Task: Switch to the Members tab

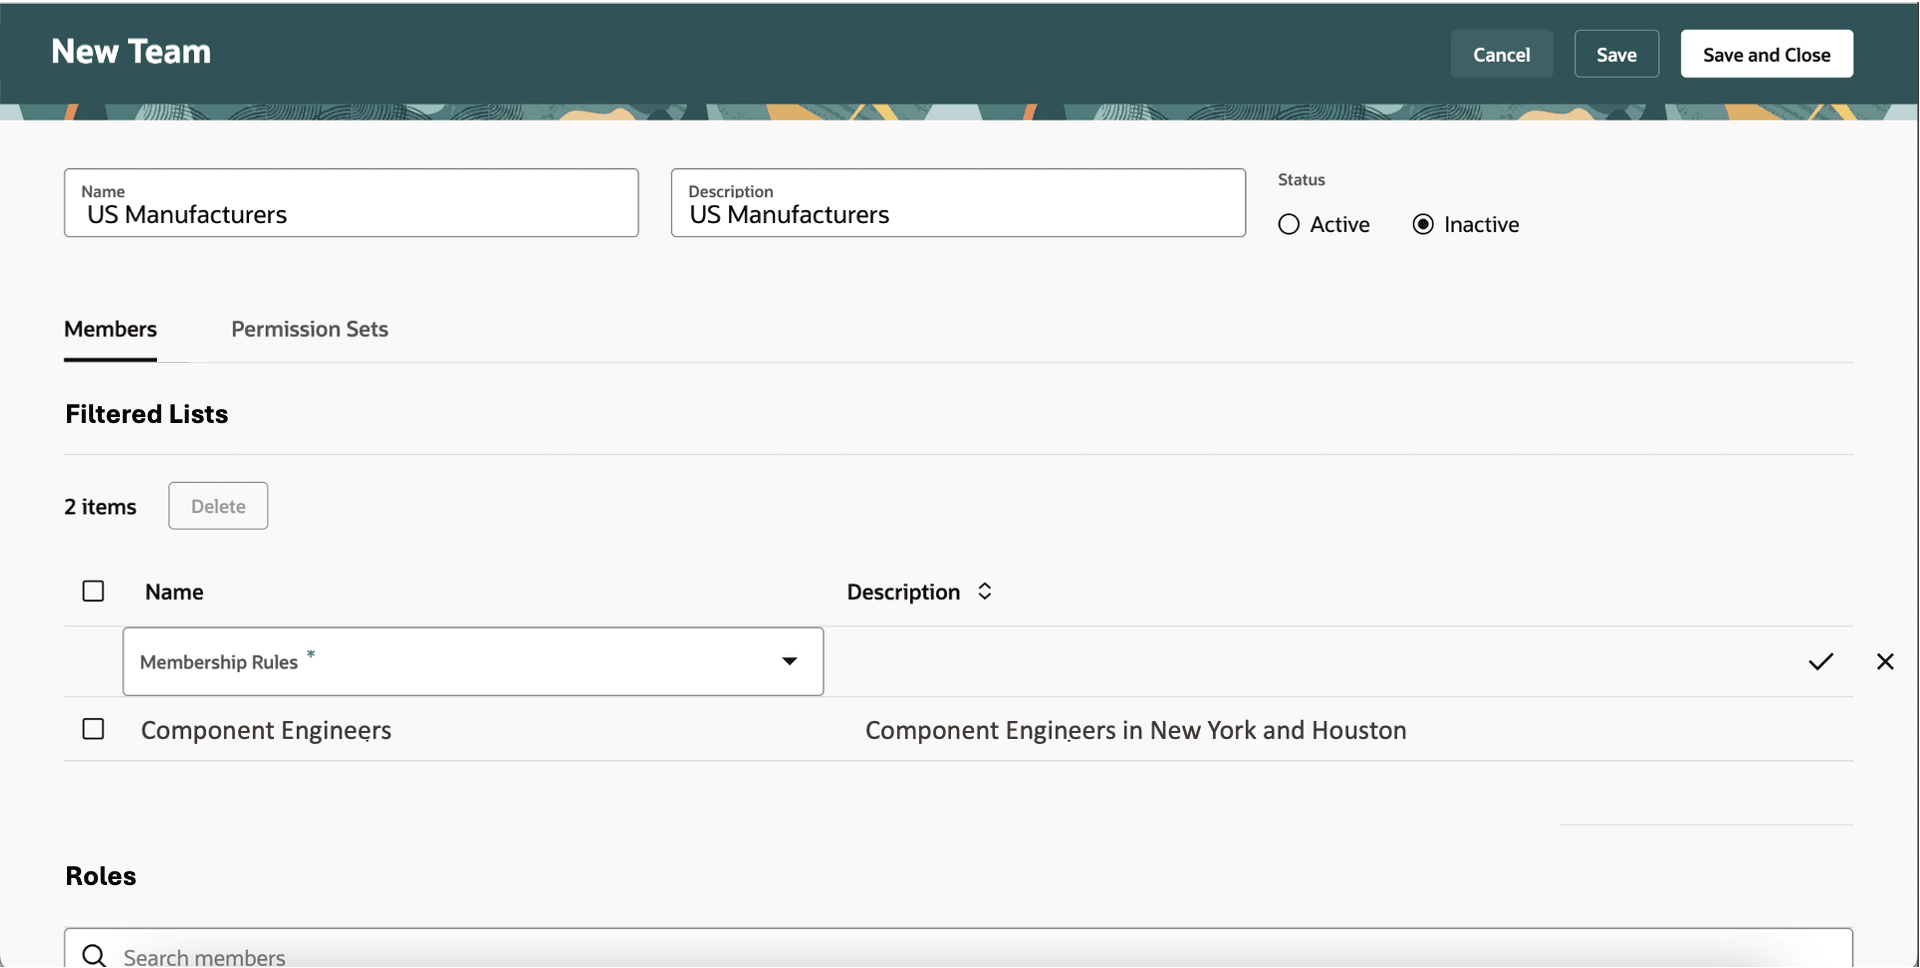Action: 110,329
